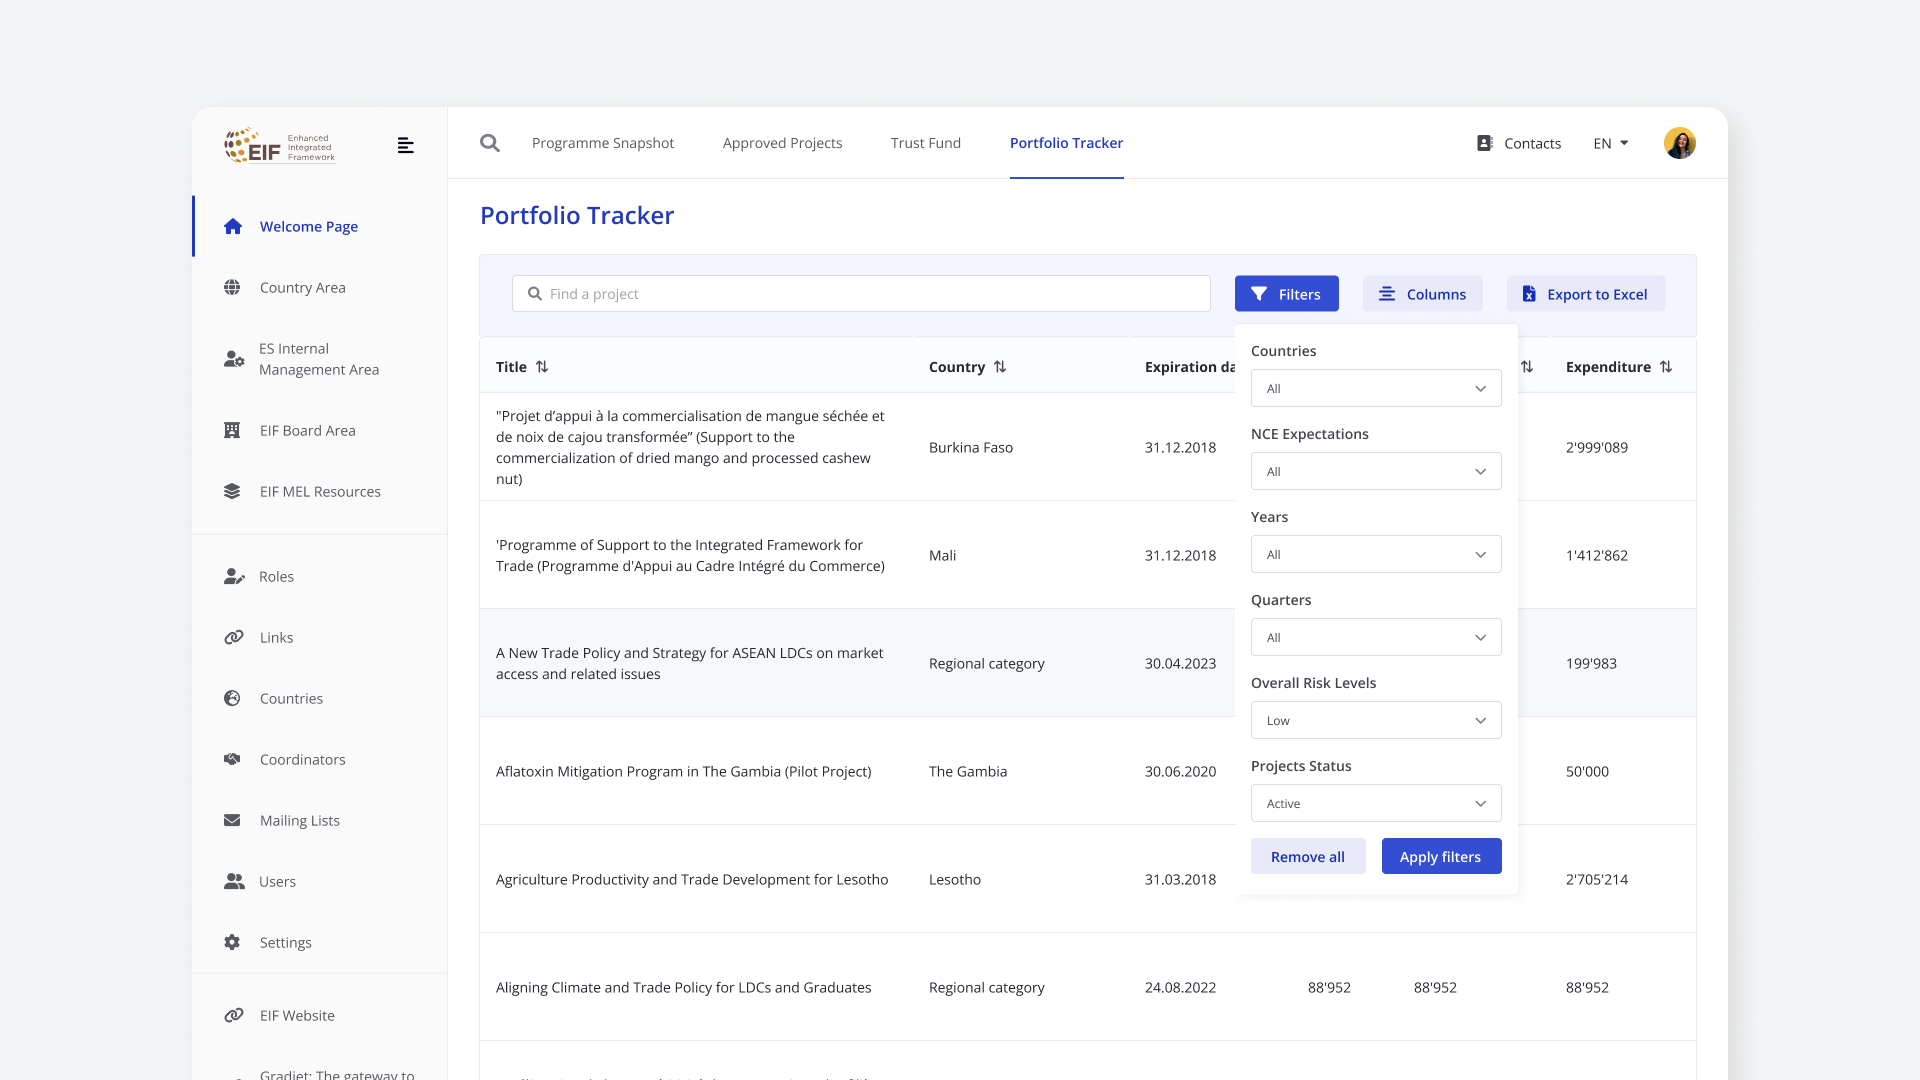Sort by Country column sort icon
Viewport: 1920px width, 1080px height.
click(1000, 367)
